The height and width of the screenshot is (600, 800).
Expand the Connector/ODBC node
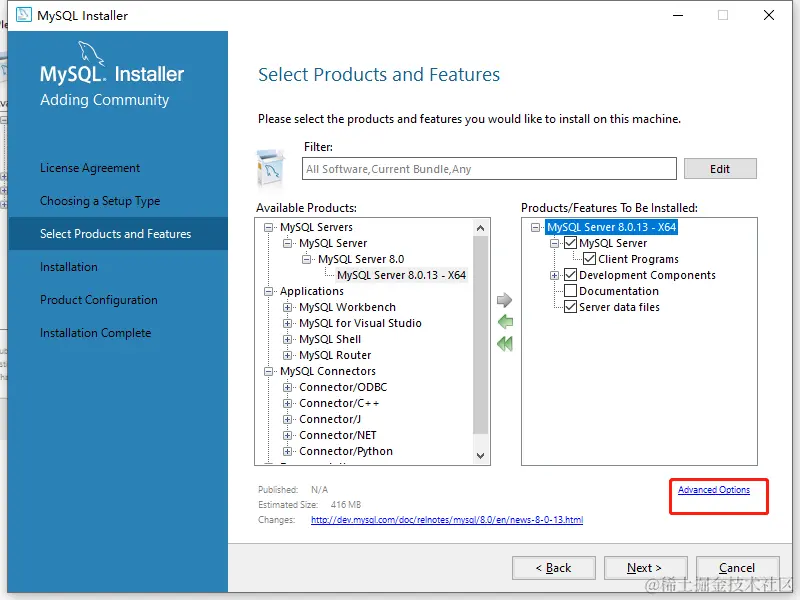pyautogui.click(x=287, y=387)
